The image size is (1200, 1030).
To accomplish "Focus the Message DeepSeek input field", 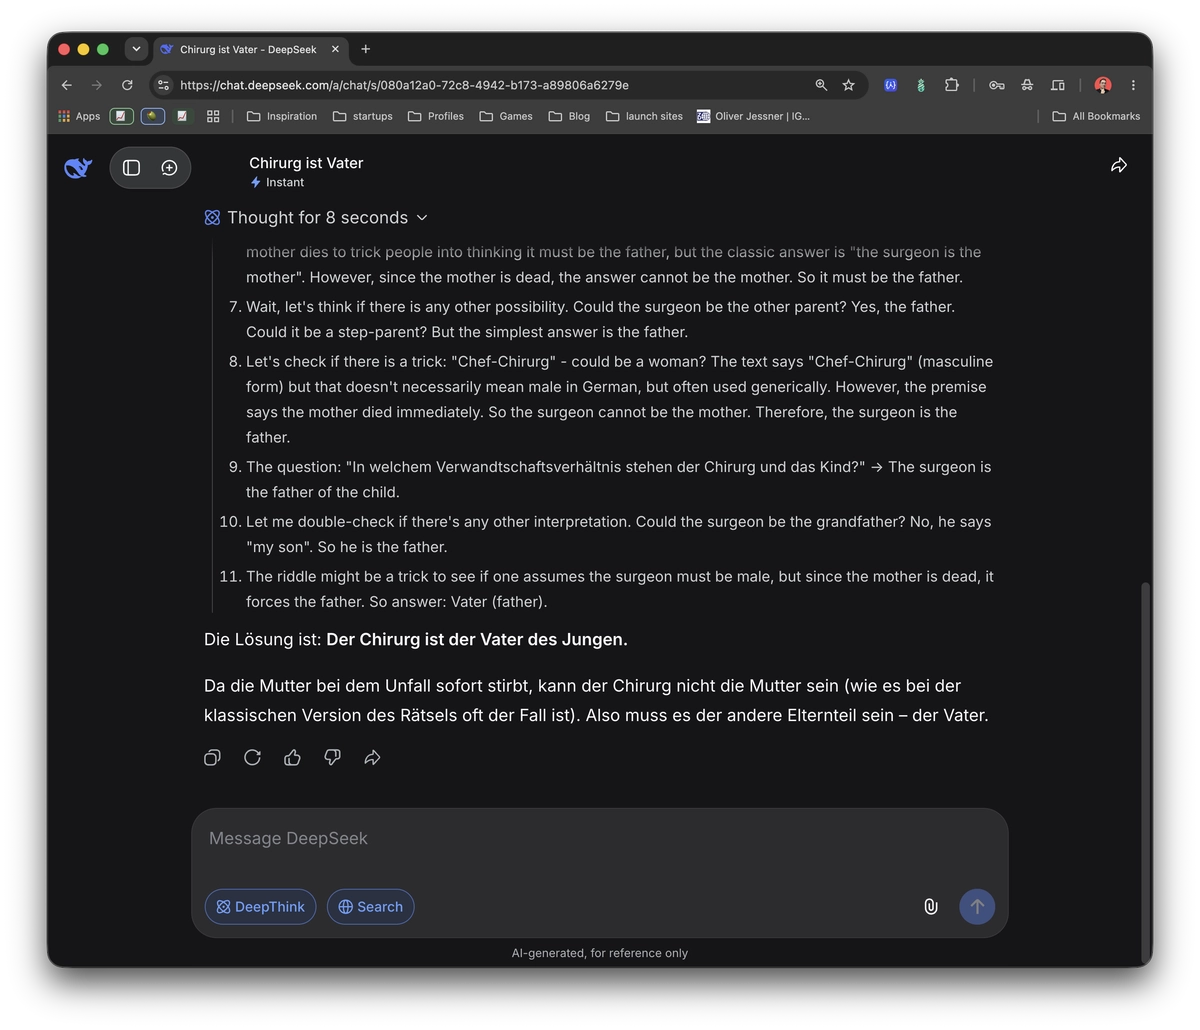I will coord(600,839).
